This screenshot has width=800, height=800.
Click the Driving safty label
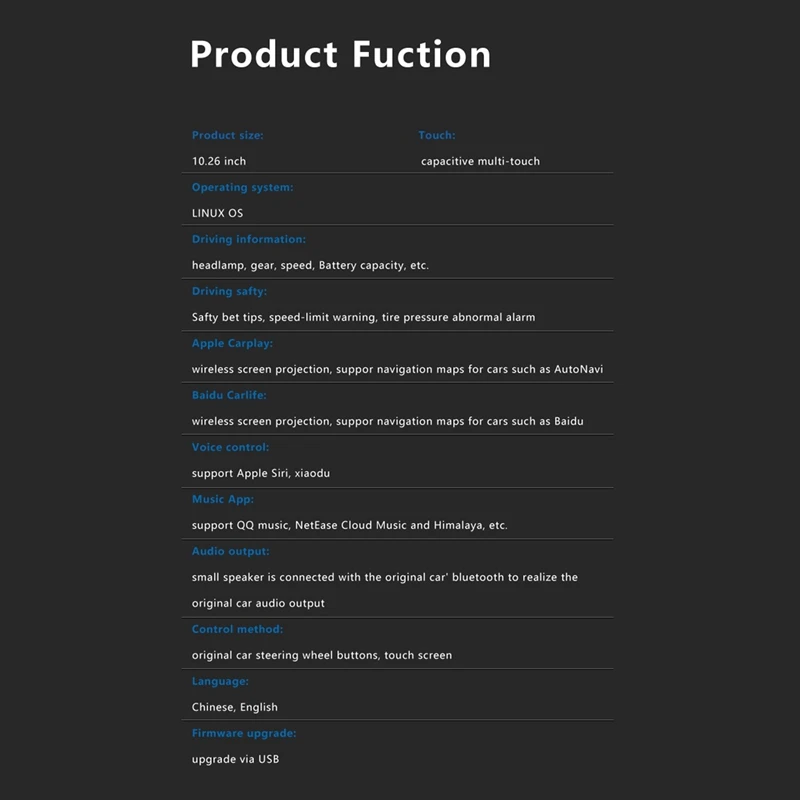(229, 291)
